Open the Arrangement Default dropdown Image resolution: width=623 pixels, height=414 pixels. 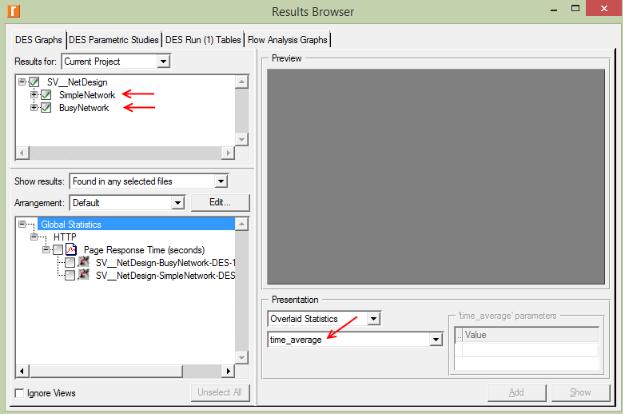[x=178, y=203]
